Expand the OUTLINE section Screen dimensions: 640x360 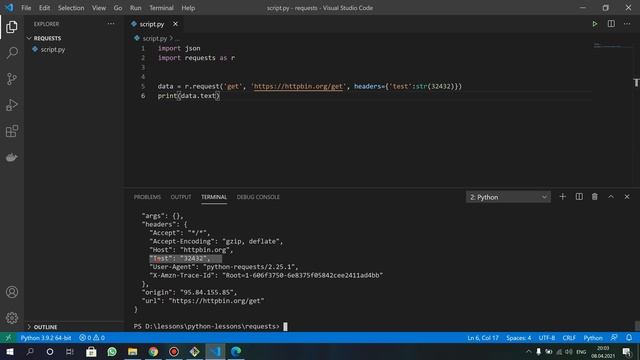pyautogui.click(x=73, y=327)
